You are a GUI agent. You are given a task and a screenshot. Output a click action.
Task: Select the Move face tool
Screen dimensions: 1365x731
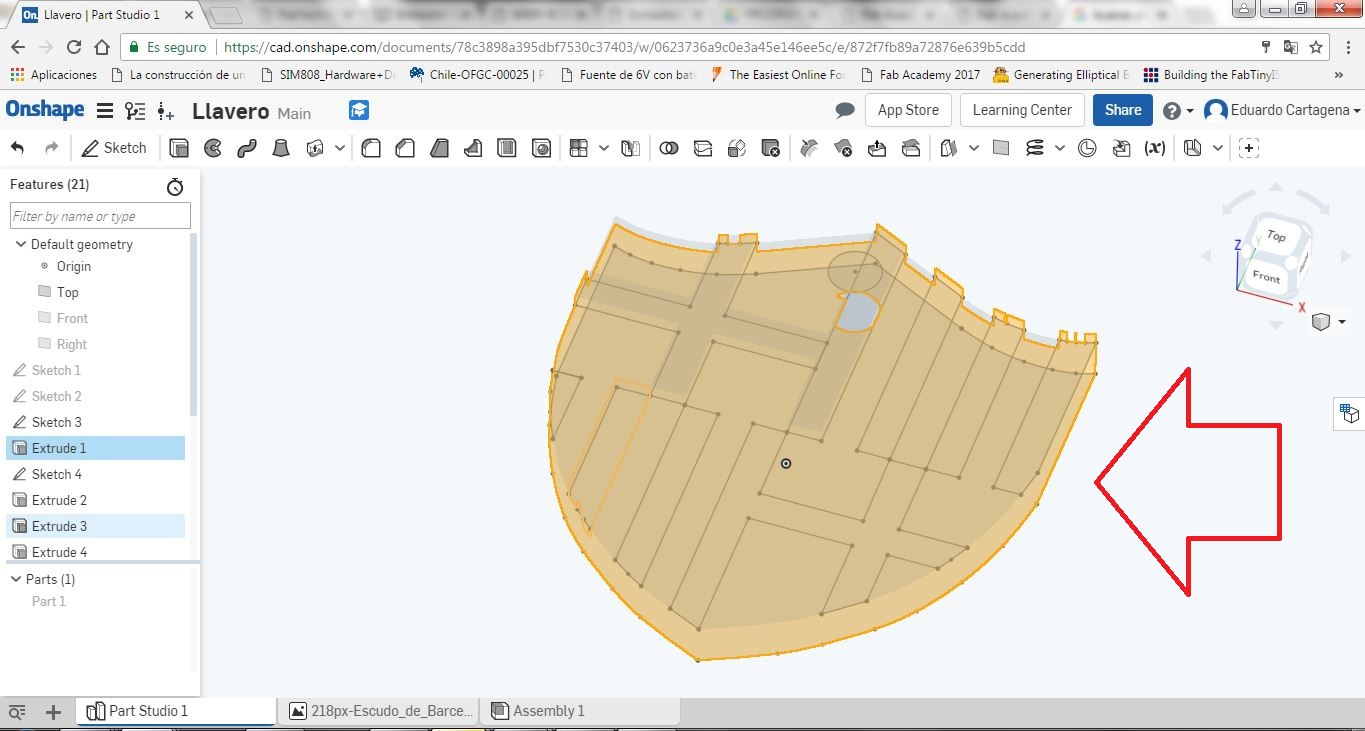point(877,148)
